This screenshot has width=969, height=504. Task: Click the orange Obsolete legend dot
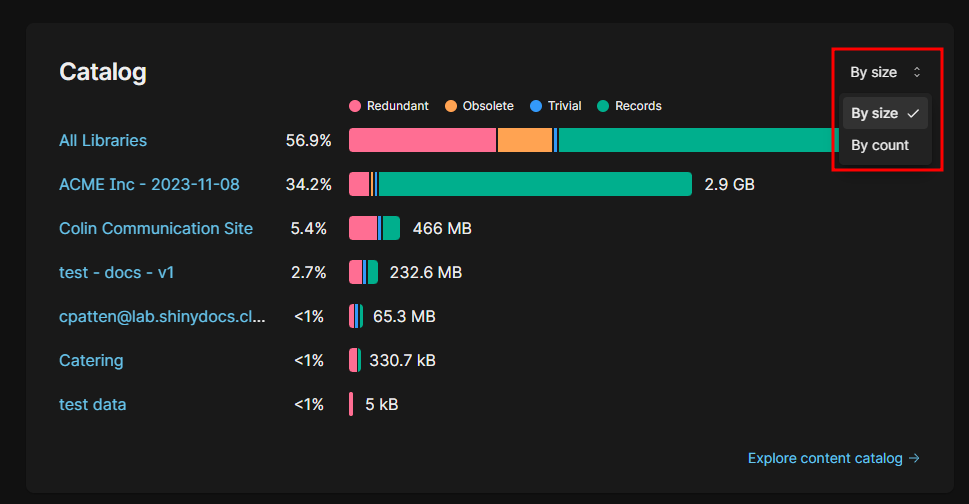click(x=450, y=106)
